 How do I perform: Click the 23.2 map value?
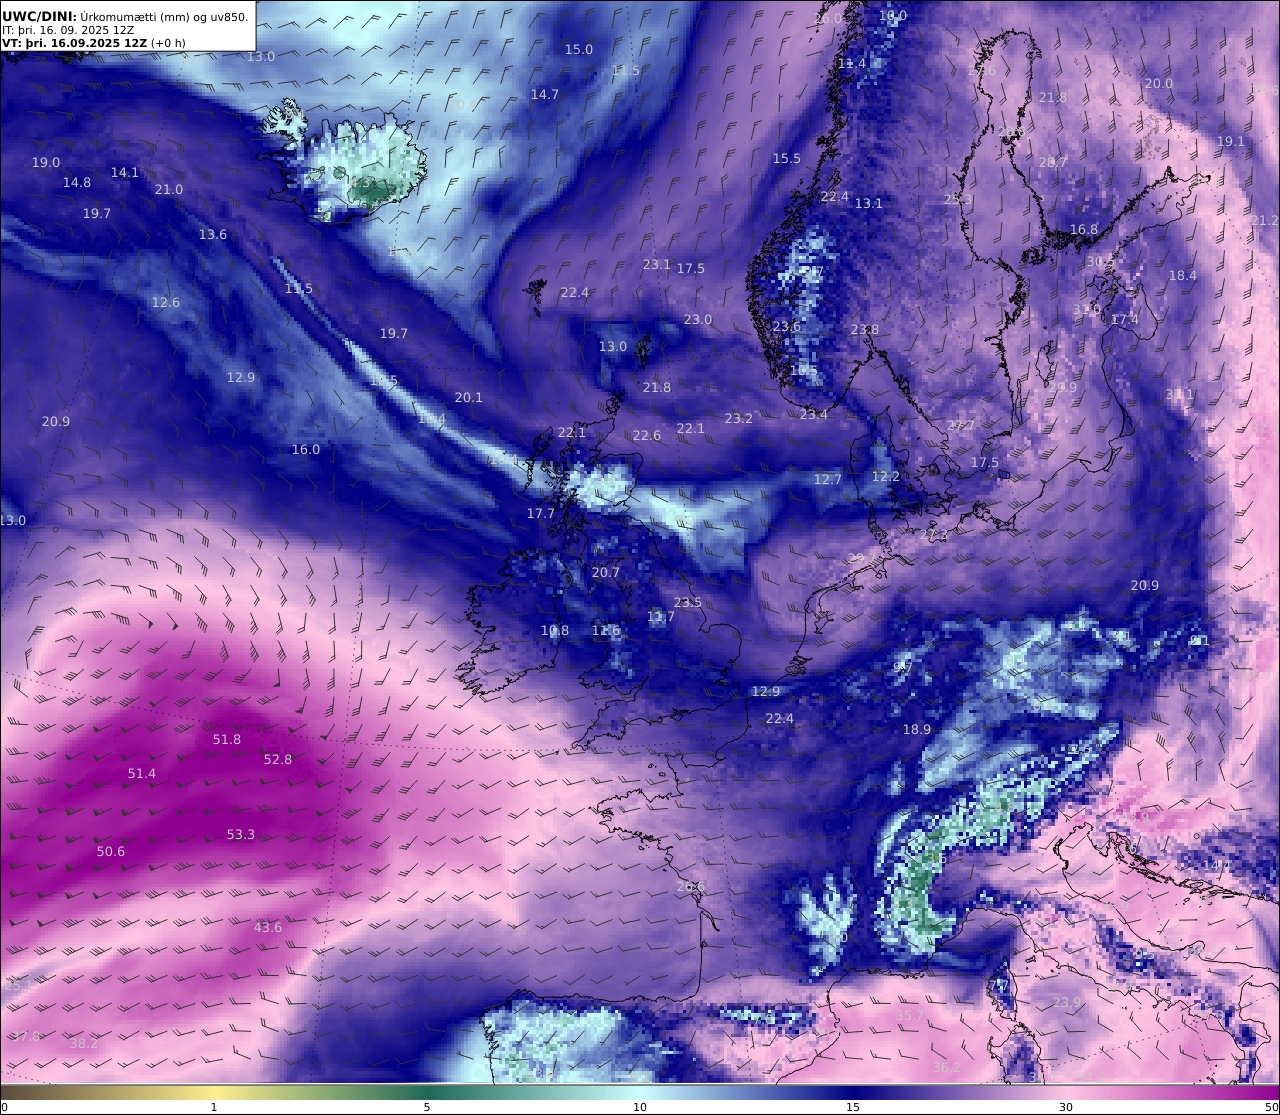pyautogui.click(x=739, y=418)
